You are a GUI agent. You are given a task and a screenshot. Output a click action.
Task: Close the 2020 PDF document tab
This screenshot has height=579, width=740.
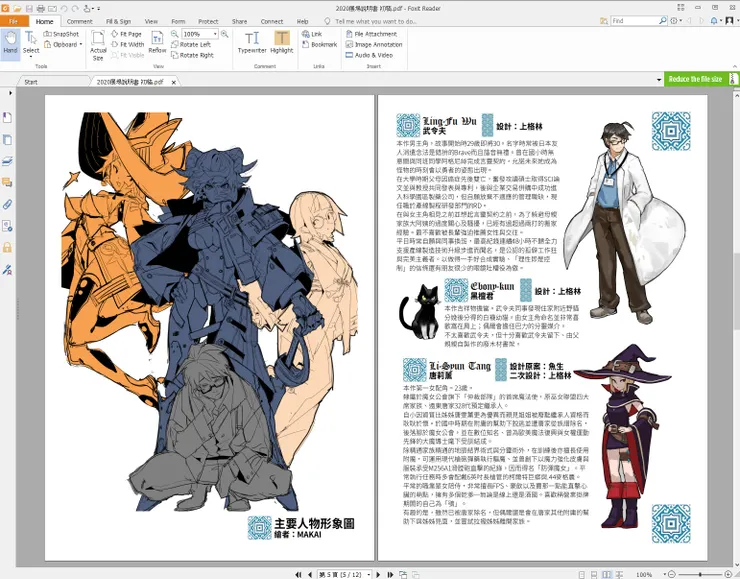point(174,82)
